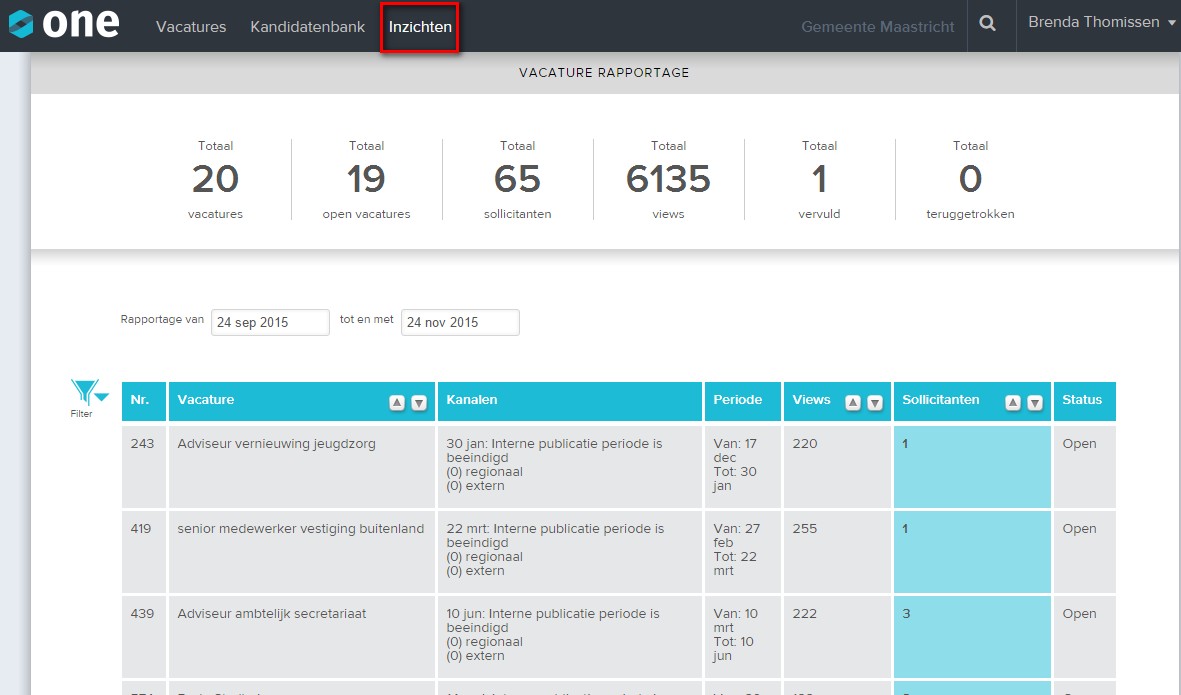
Task: Edit the Rapportage van start date field
Action: [x=270, y=322]
